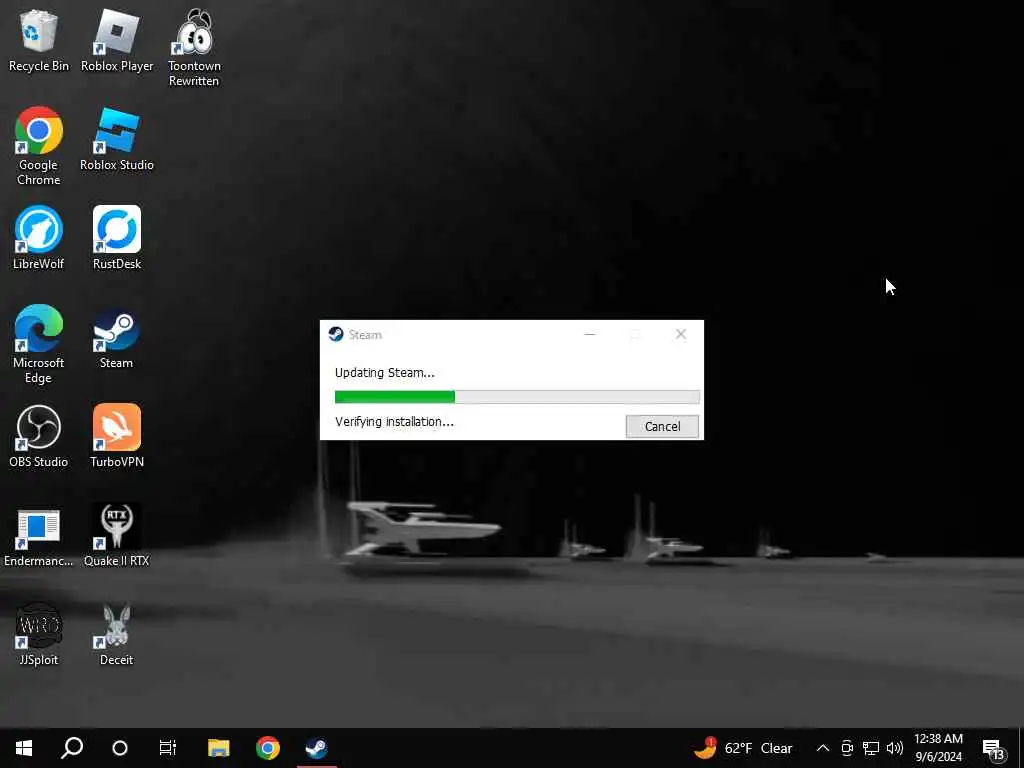The height and width of the screenshot is (768, 1024).
Task: Open File Explorer from the taskbar
Action: click(219, 748)
